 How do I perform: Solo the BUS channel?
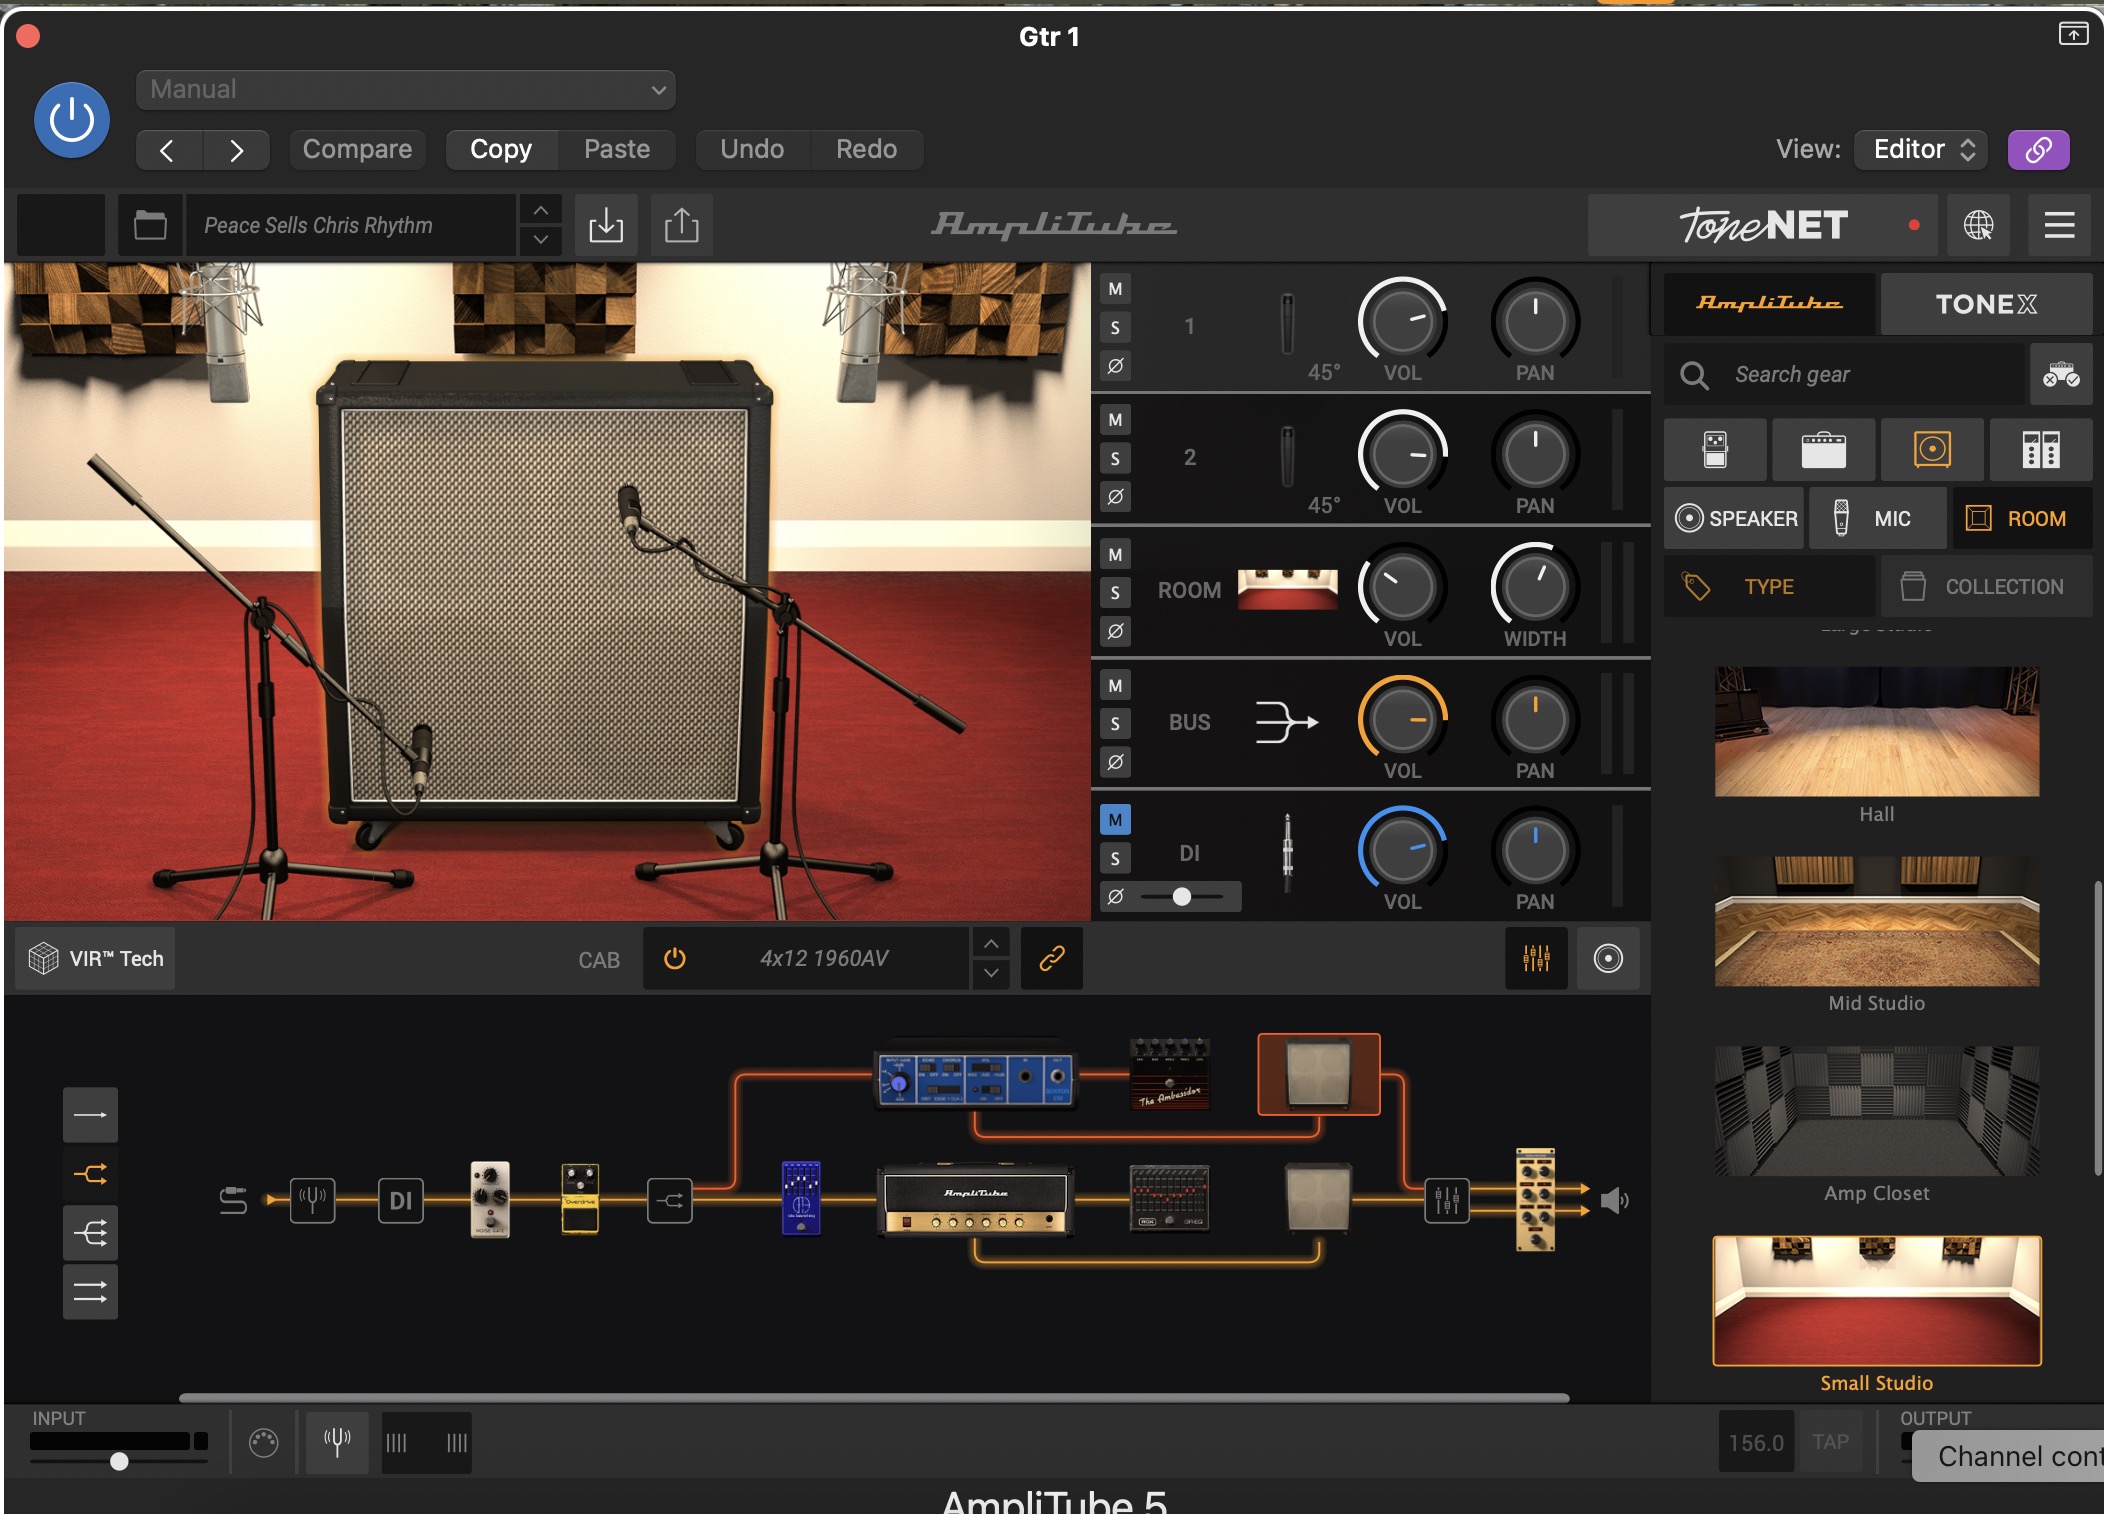(1115, 723)
